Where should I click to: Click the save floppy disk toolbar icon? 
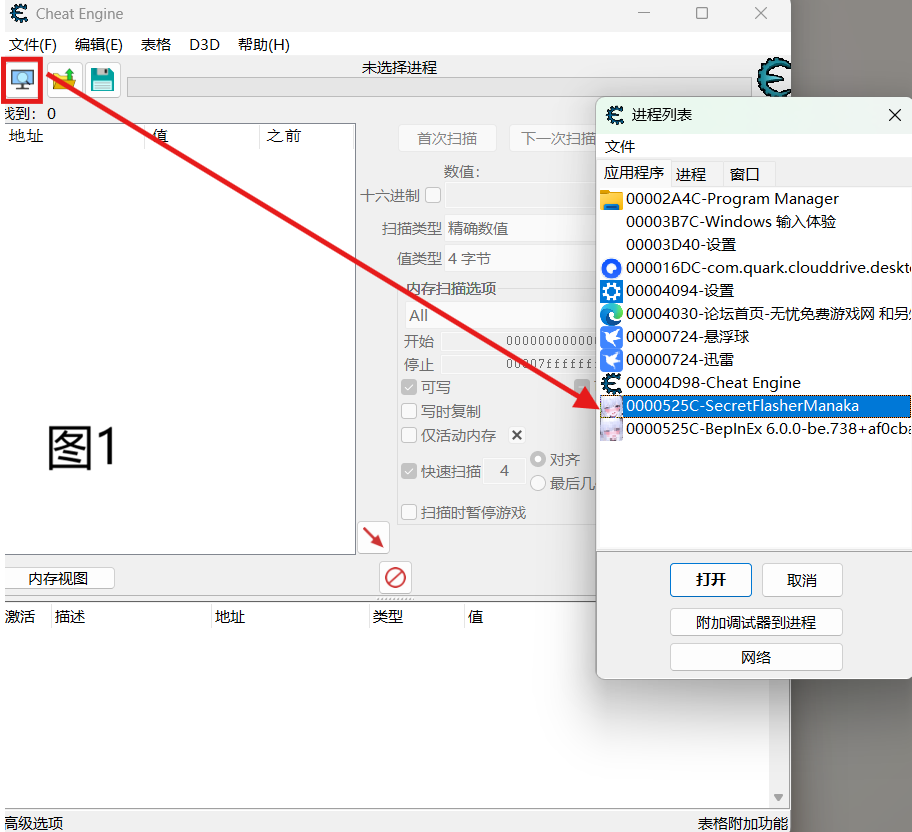point(102,79)
